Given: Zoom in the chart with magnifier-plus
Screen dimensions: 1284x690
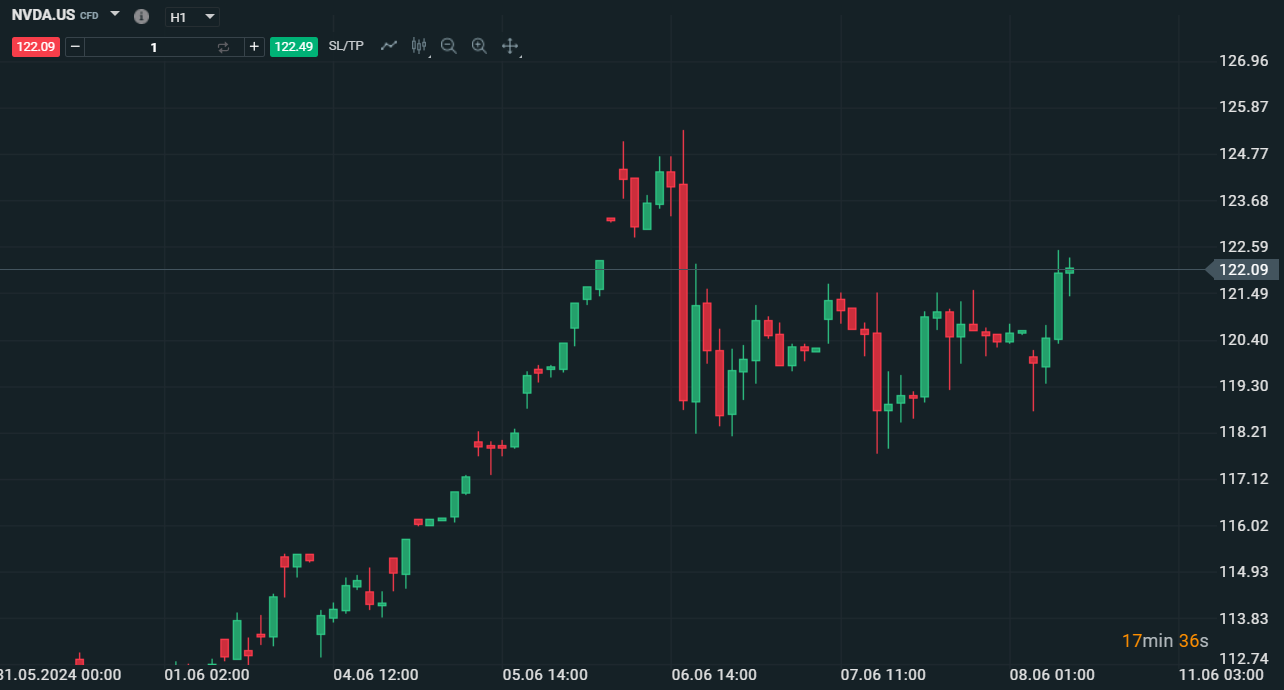Looking at the screenshot, I should click(479, 46).
